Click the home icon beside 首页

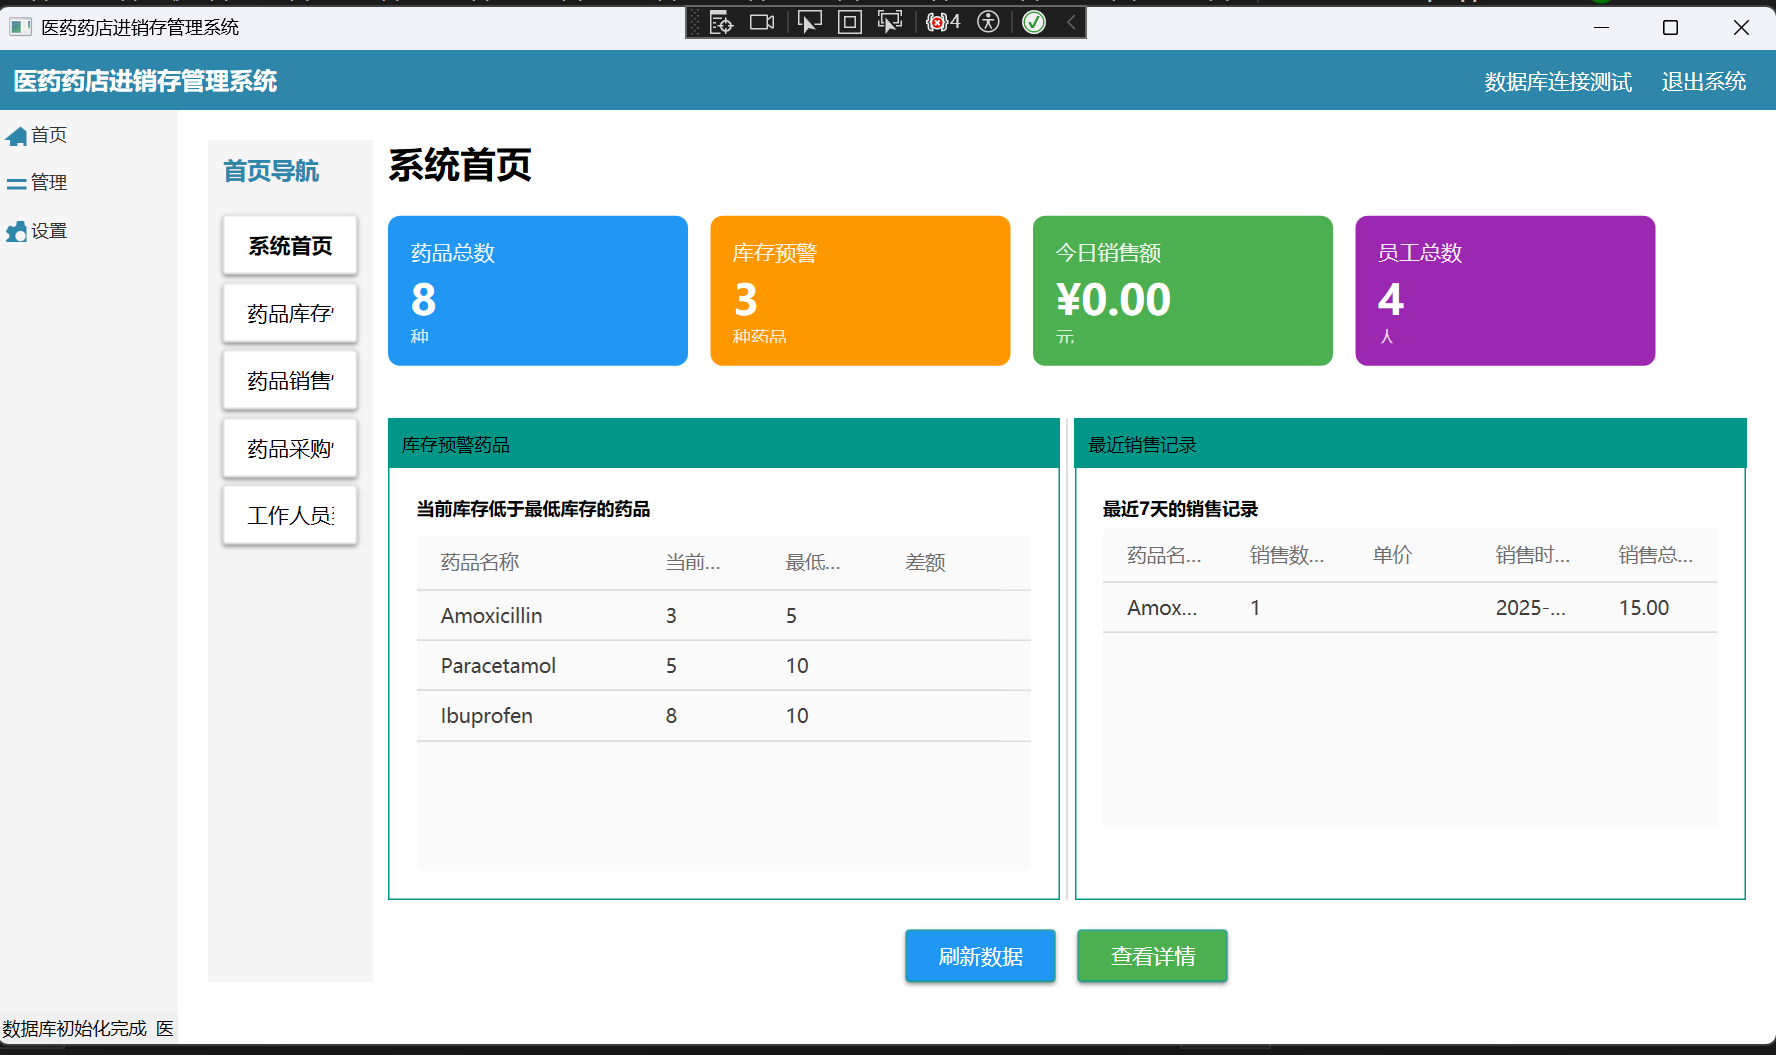point(16,136)
